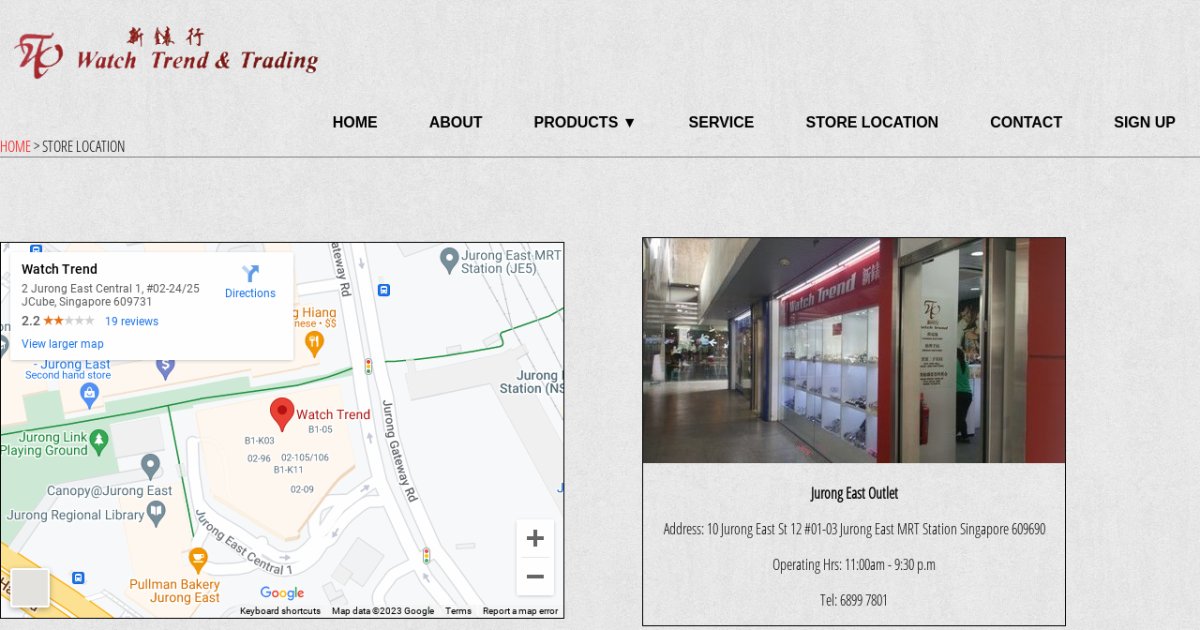Screen dimensions: 1200x630
Task: Go to the SERVICE page
Action: pyautogui.click(x=721, y=122)
